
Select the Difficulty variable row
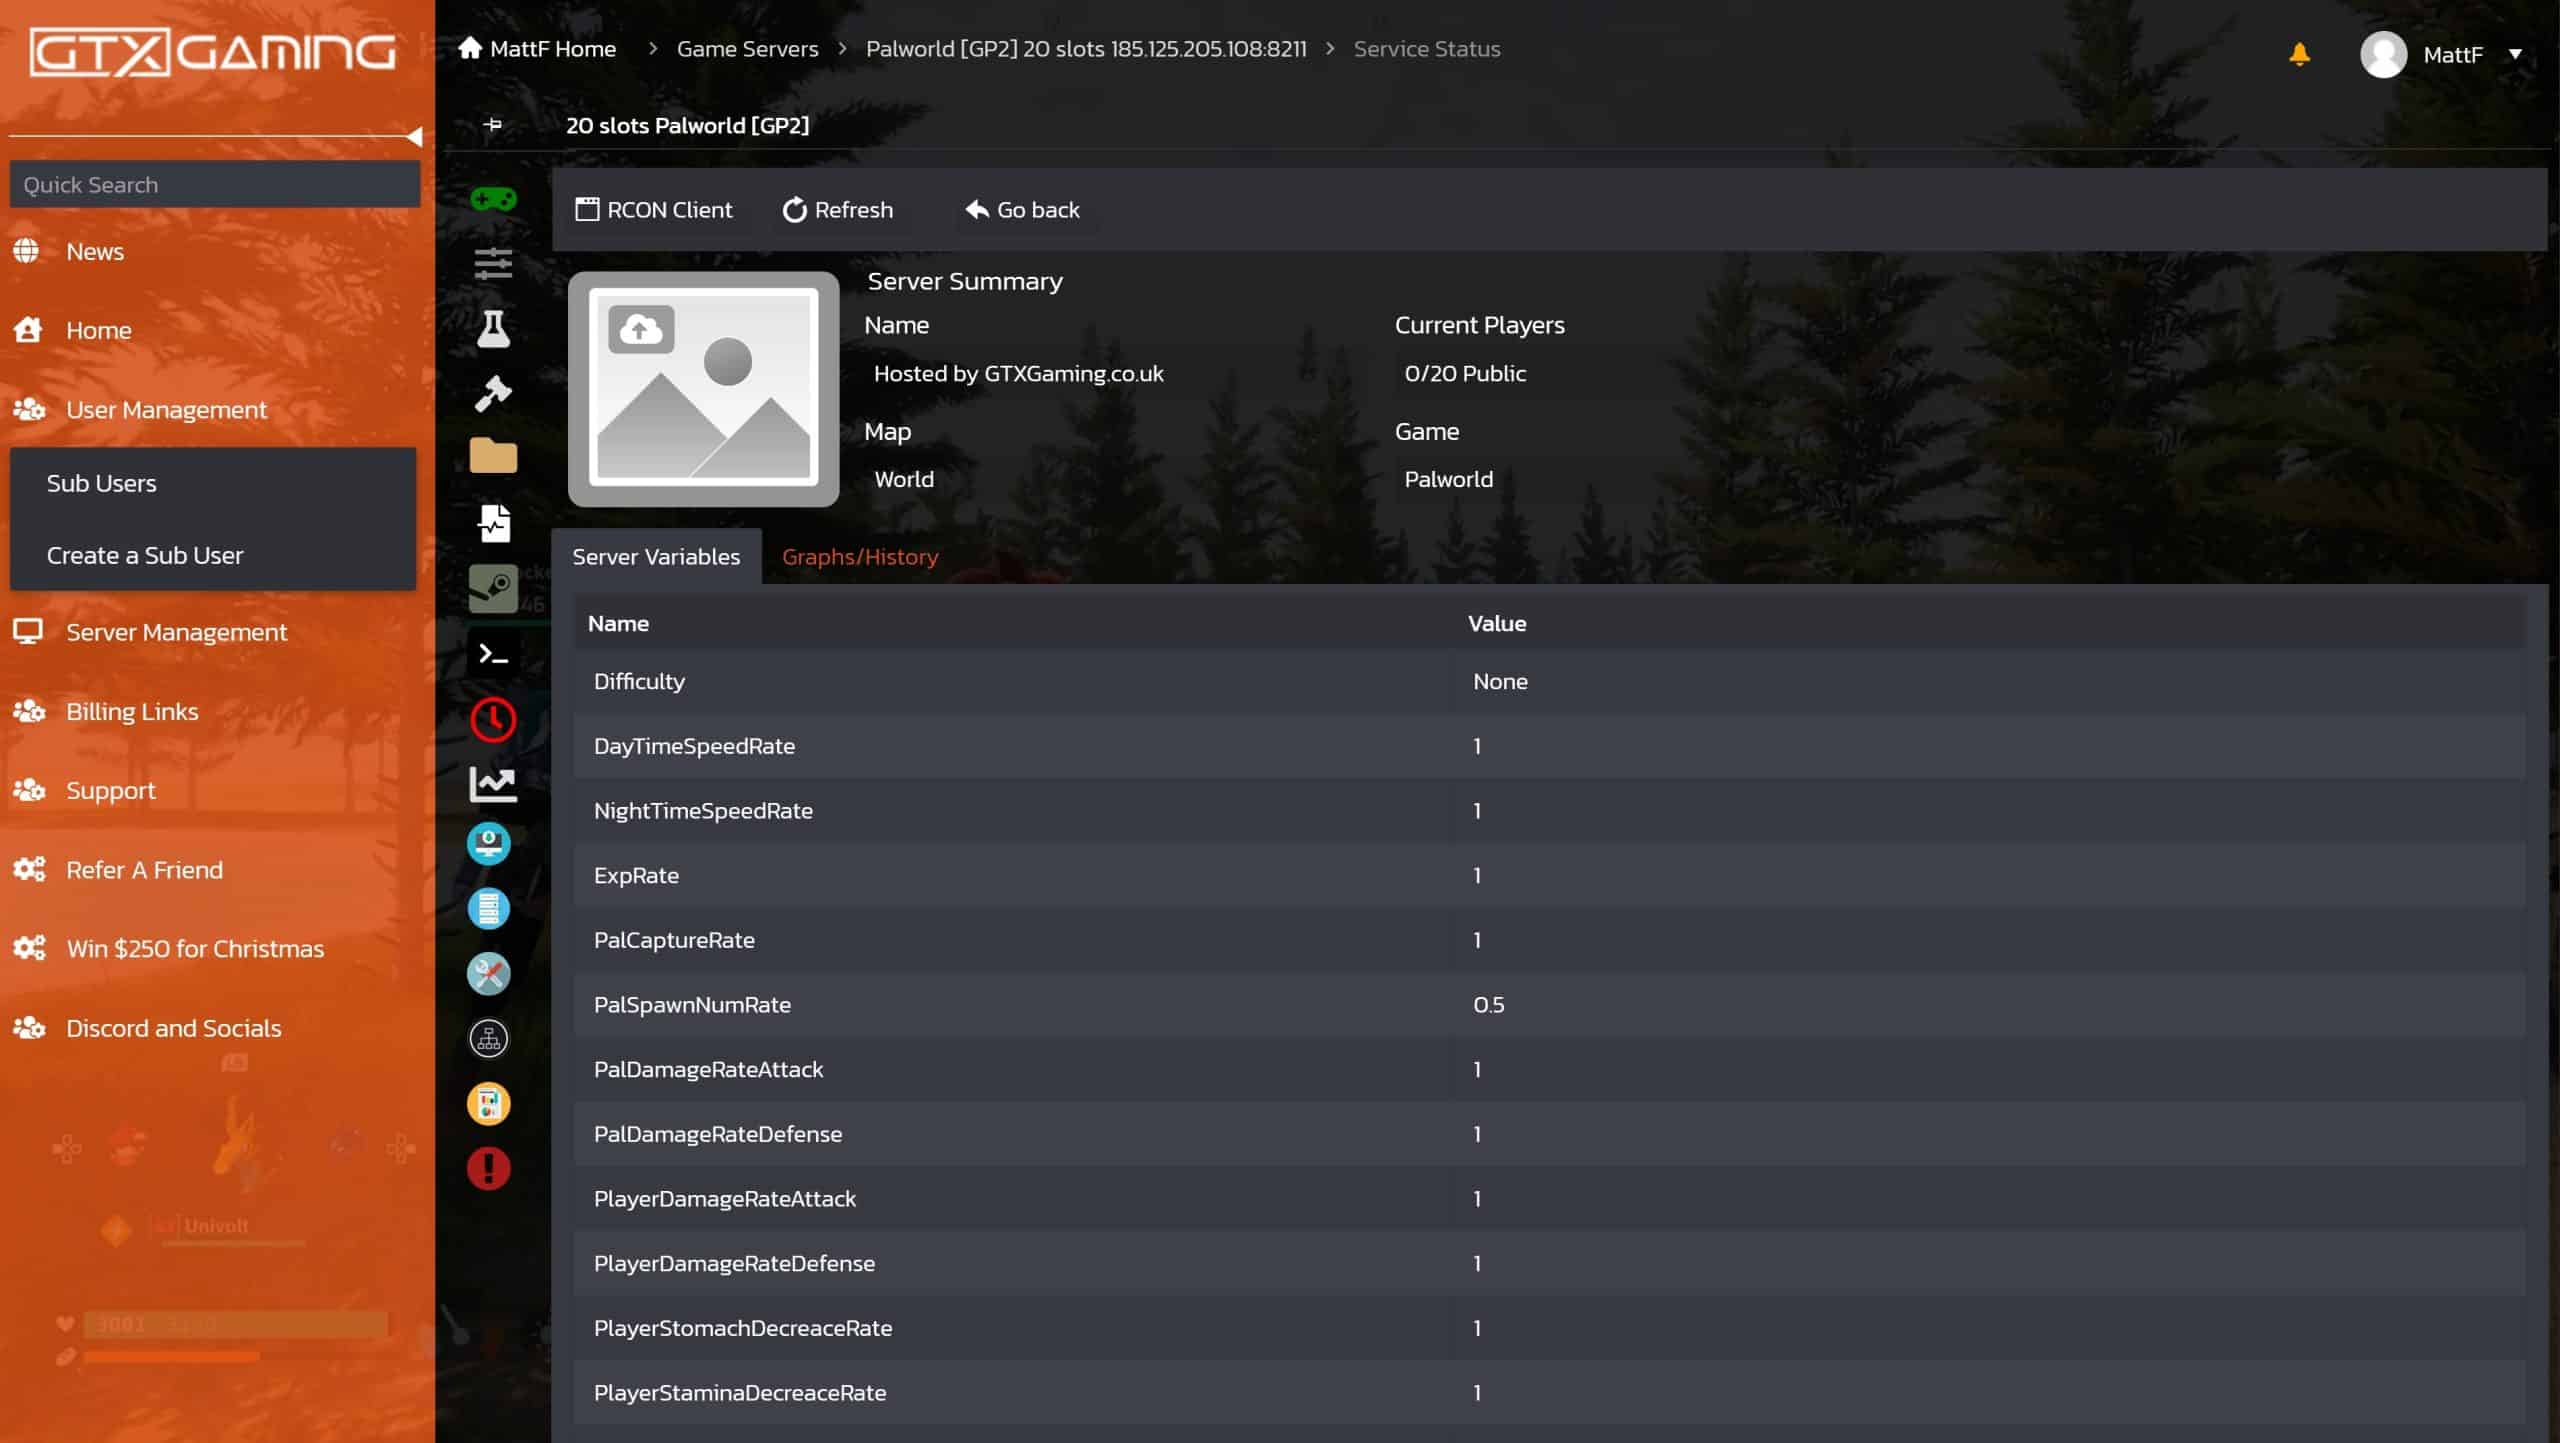(x=1549, y=681)
